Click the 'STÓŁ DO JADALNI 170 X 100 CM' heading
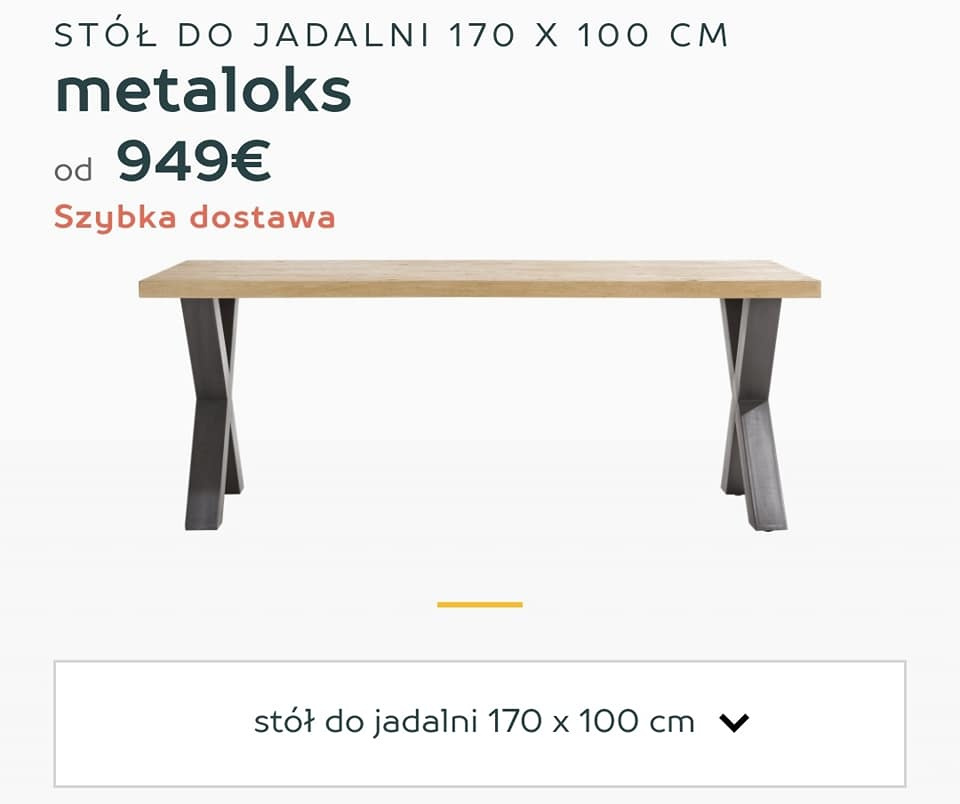This screenshot has width=960, height=804. click(392, 35)
